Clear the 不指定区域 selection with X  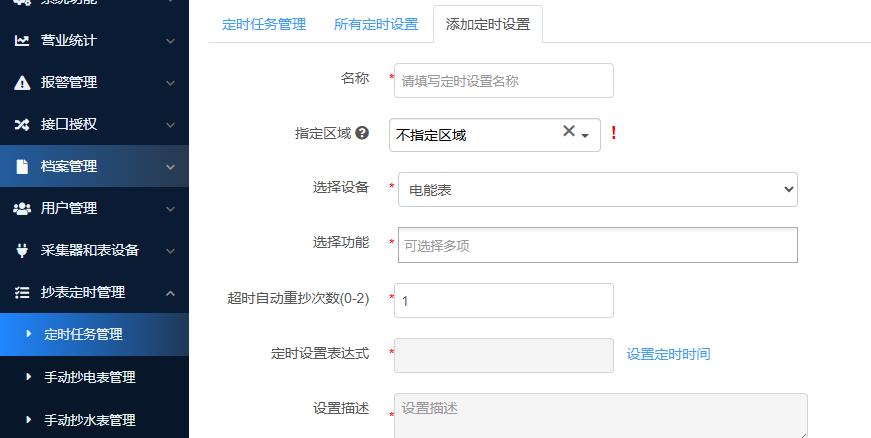pos(568,131)
